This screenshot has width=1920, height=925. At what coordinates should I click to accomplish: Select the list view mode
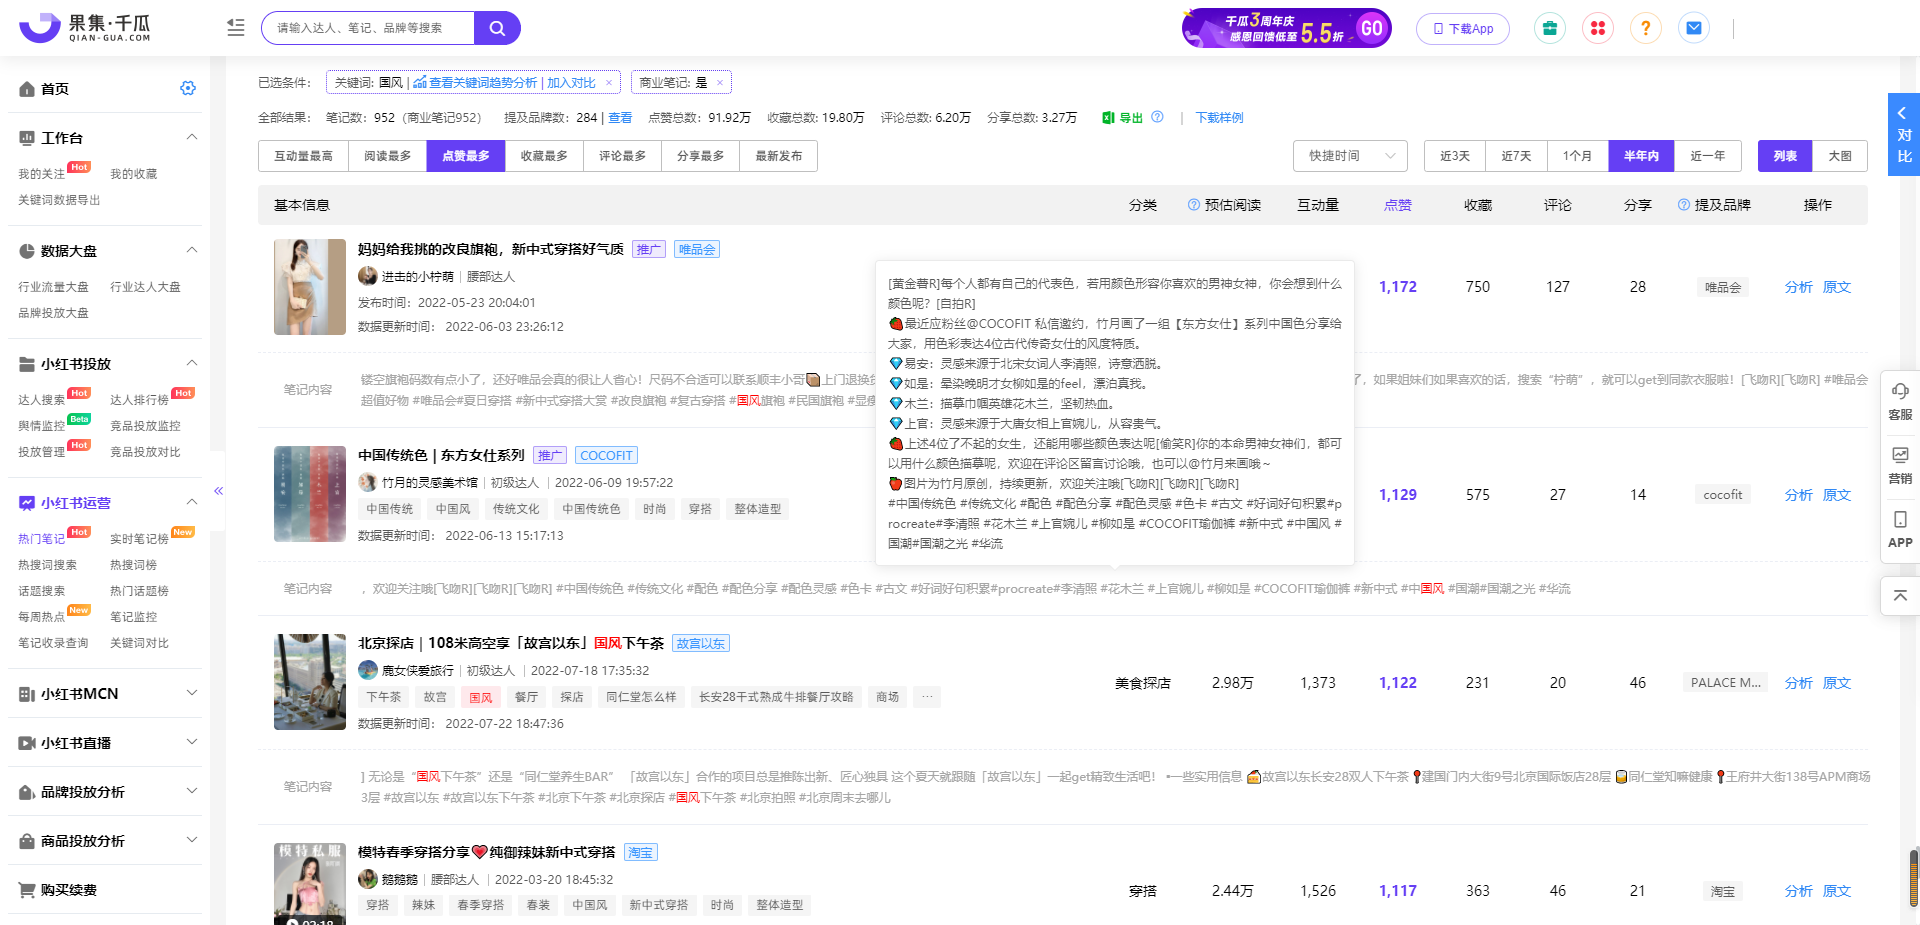pyautogui.click(x=1785, y=156)
